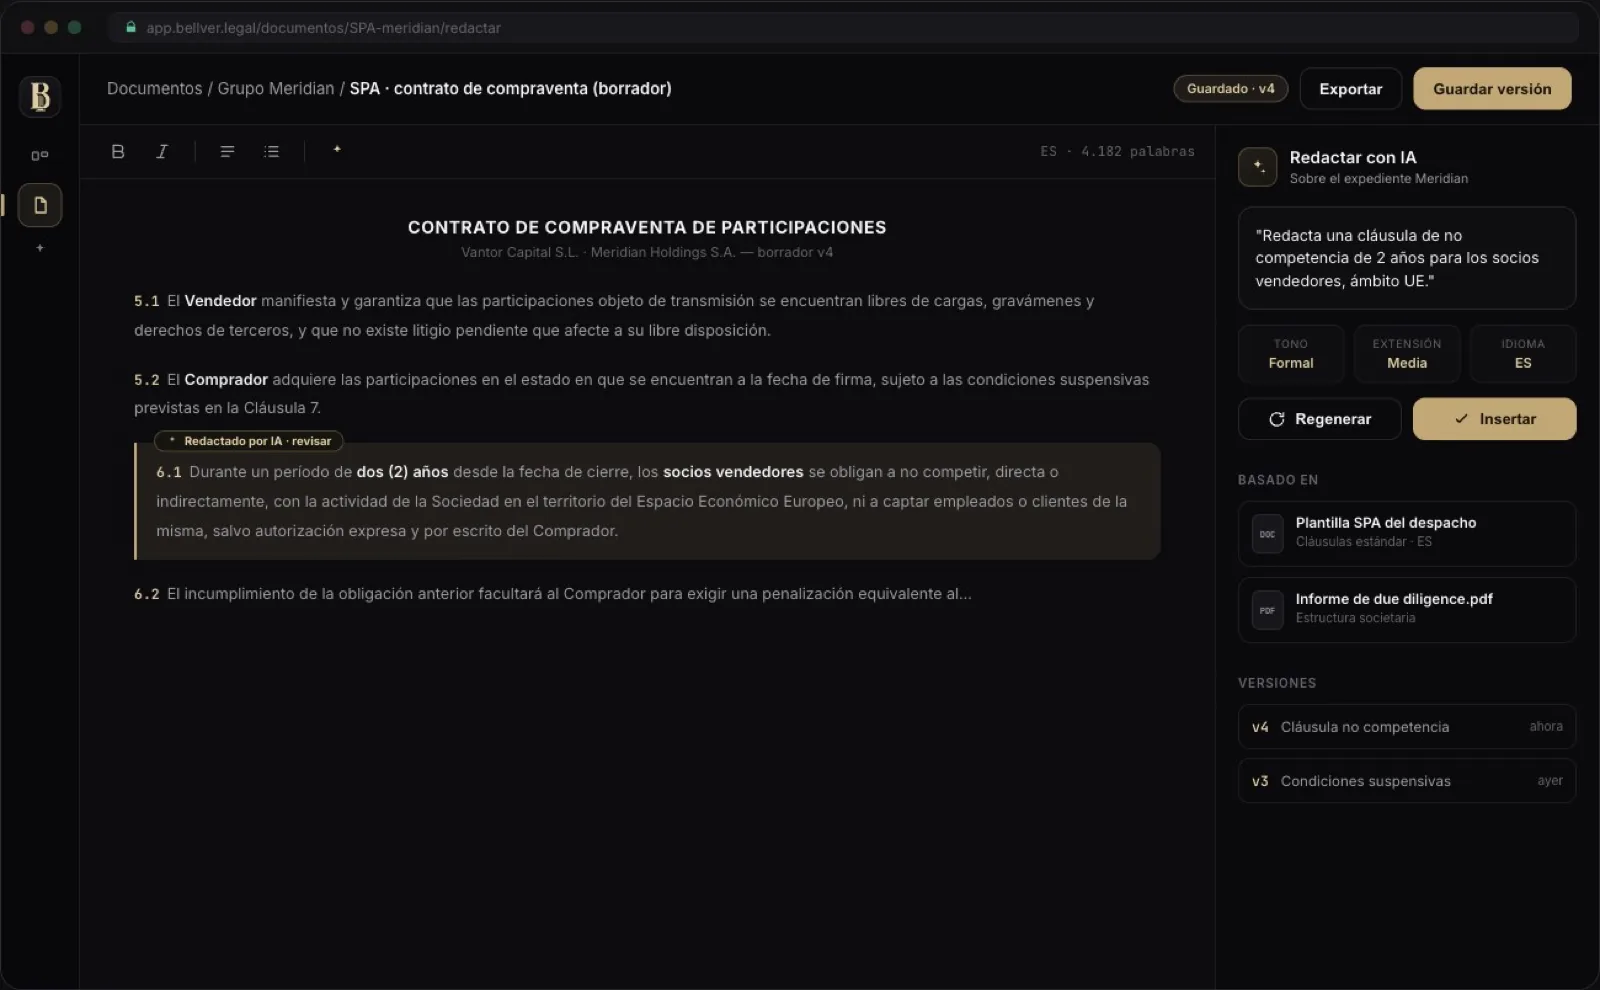Select version v3 Condiciones suspensivas
1600x990 pixels.
pos(1406,781)
